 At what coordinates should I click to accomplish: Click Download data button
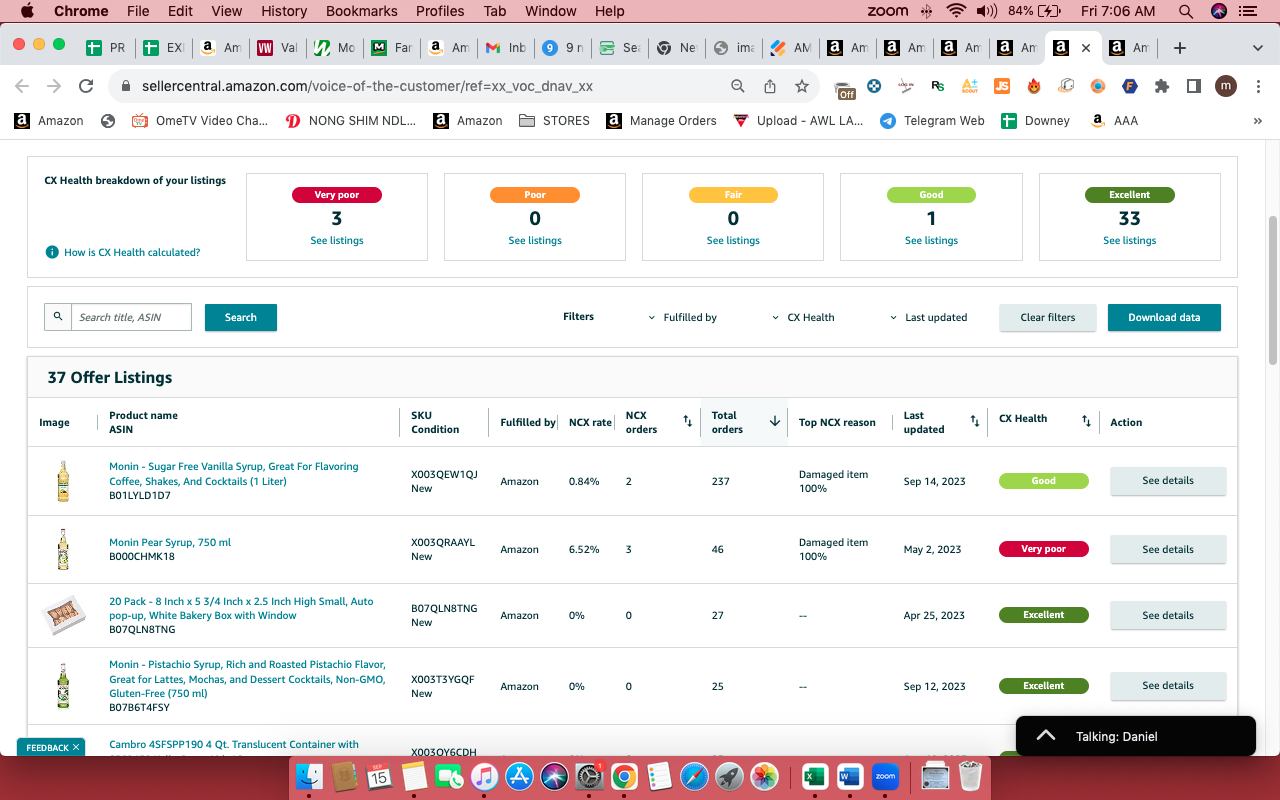[x=1164, y=317]
